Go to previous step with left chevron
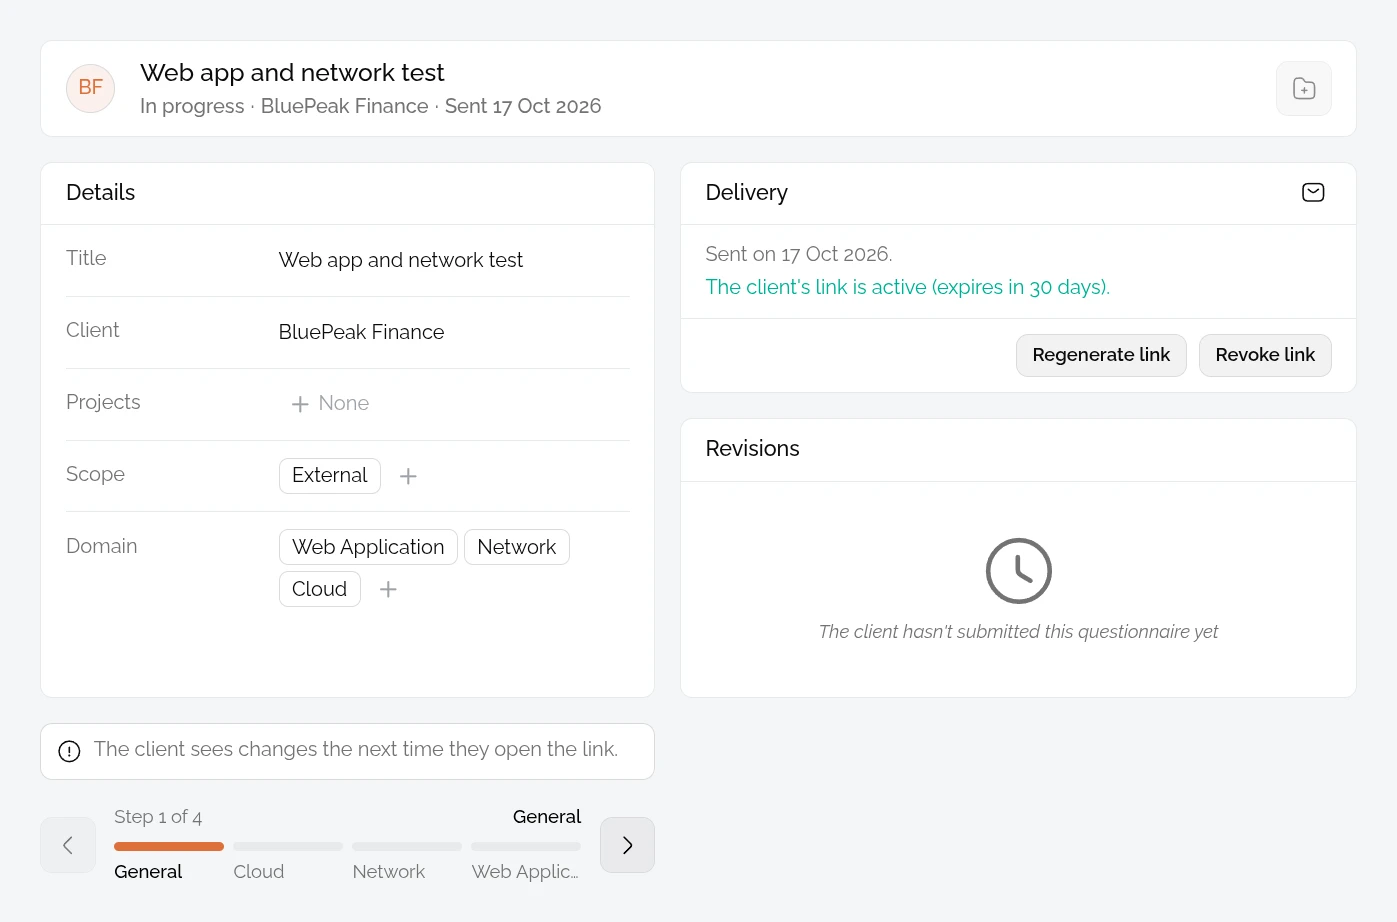Screen dimensions: 1397x922 [68, 845]
